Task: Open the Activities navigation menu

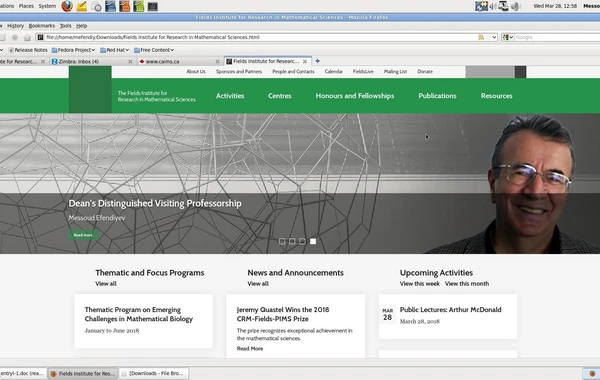Action: click(230, 96)
